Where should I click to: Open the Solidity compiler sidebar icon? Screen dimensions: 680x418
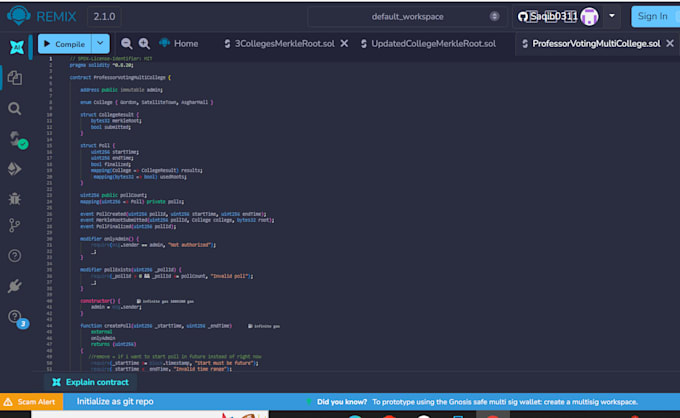click(x=17, y=140)
